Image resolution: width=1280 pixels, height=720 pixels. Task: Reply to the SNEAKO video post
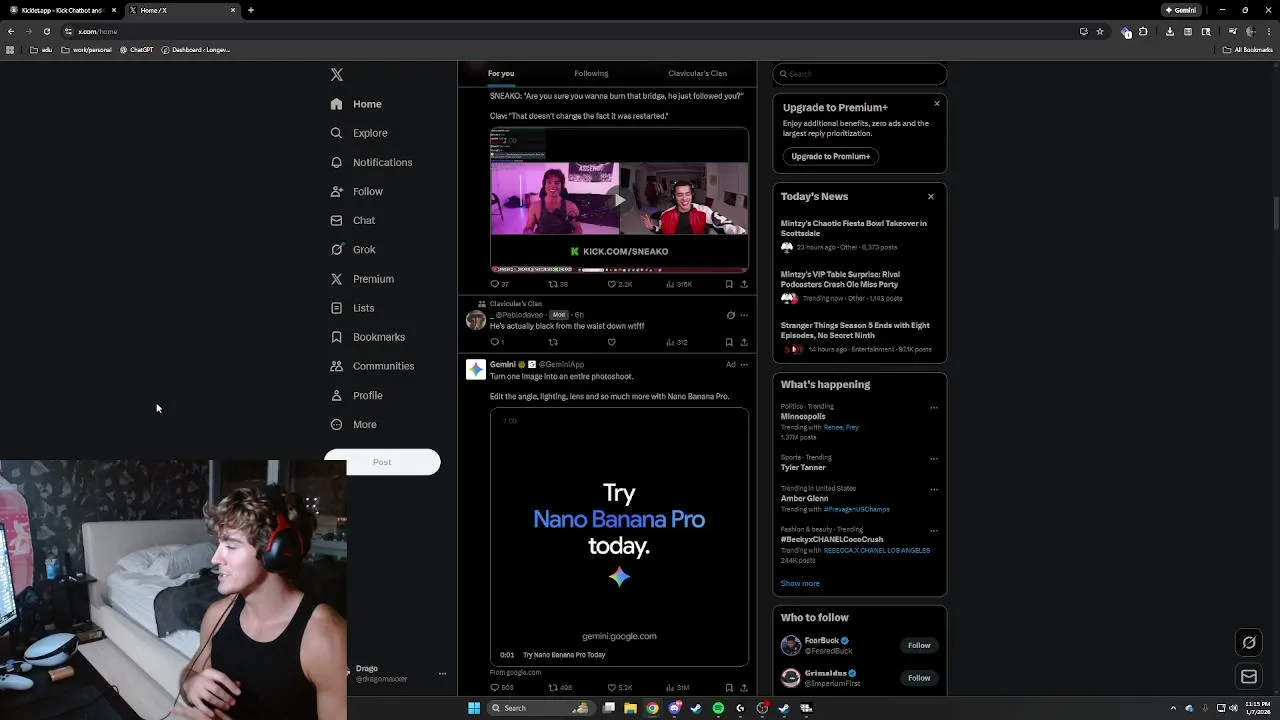coord(495,284)
